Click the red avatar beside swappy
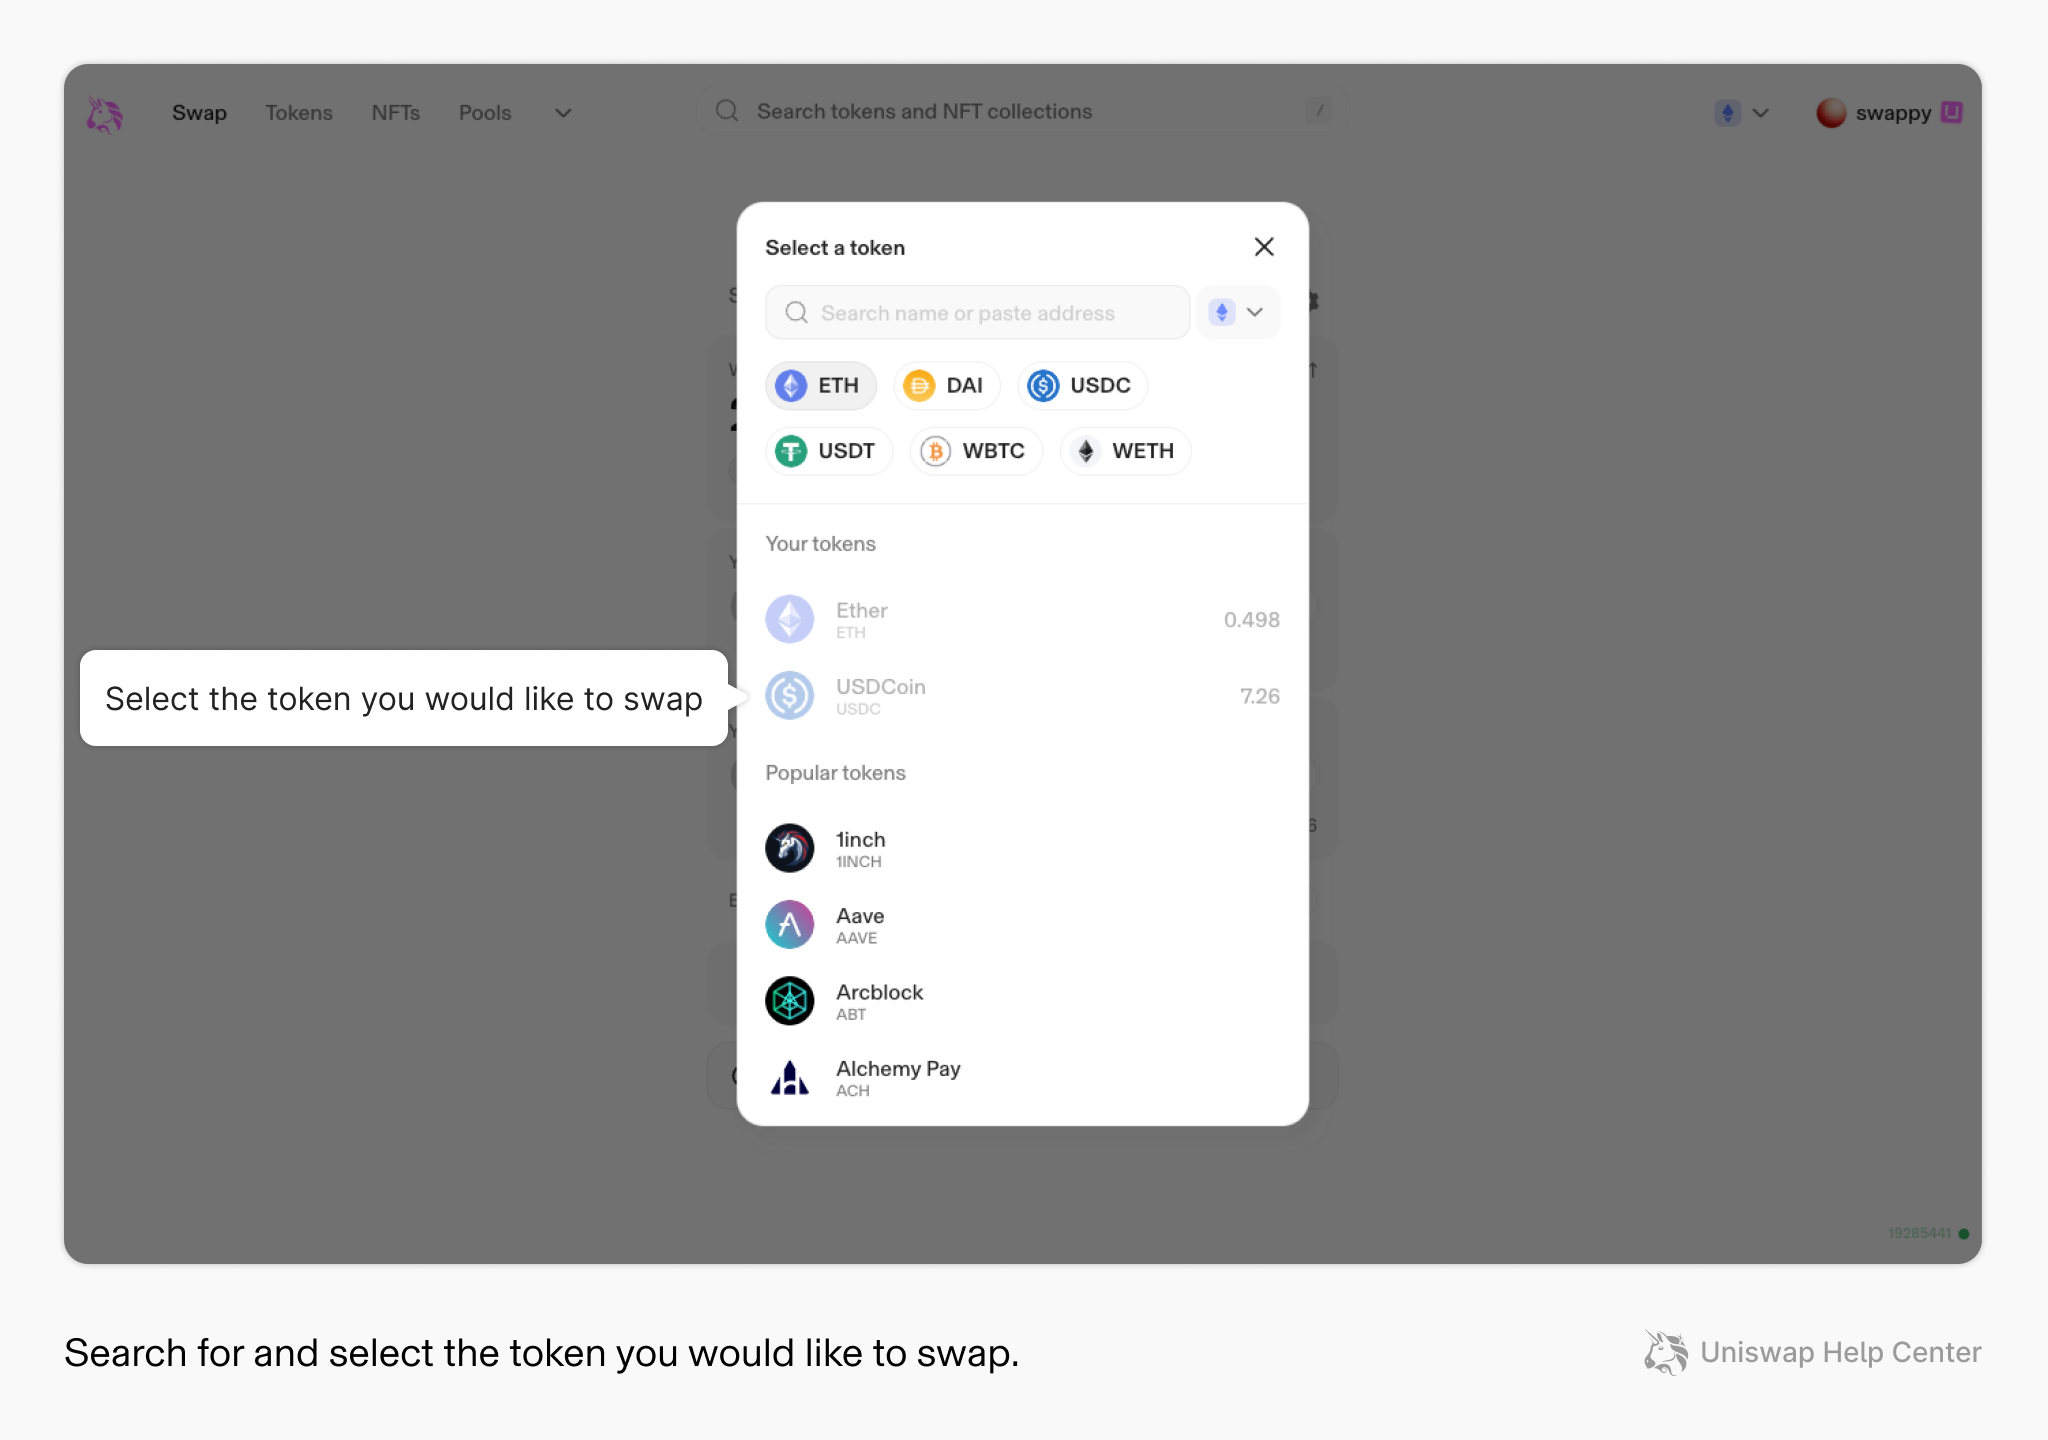2048x1440 pixels. point(1831,113)
